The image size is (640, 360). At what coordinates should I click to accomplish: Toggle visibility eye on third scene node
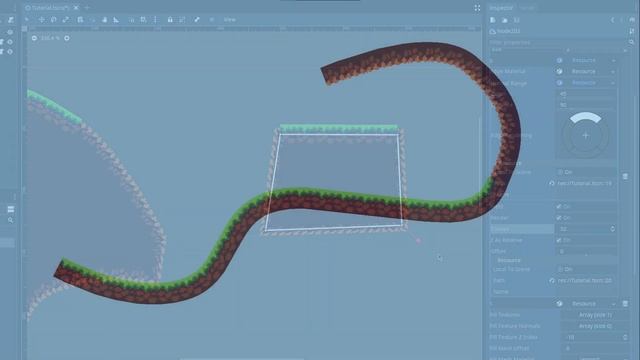point(10,52)
